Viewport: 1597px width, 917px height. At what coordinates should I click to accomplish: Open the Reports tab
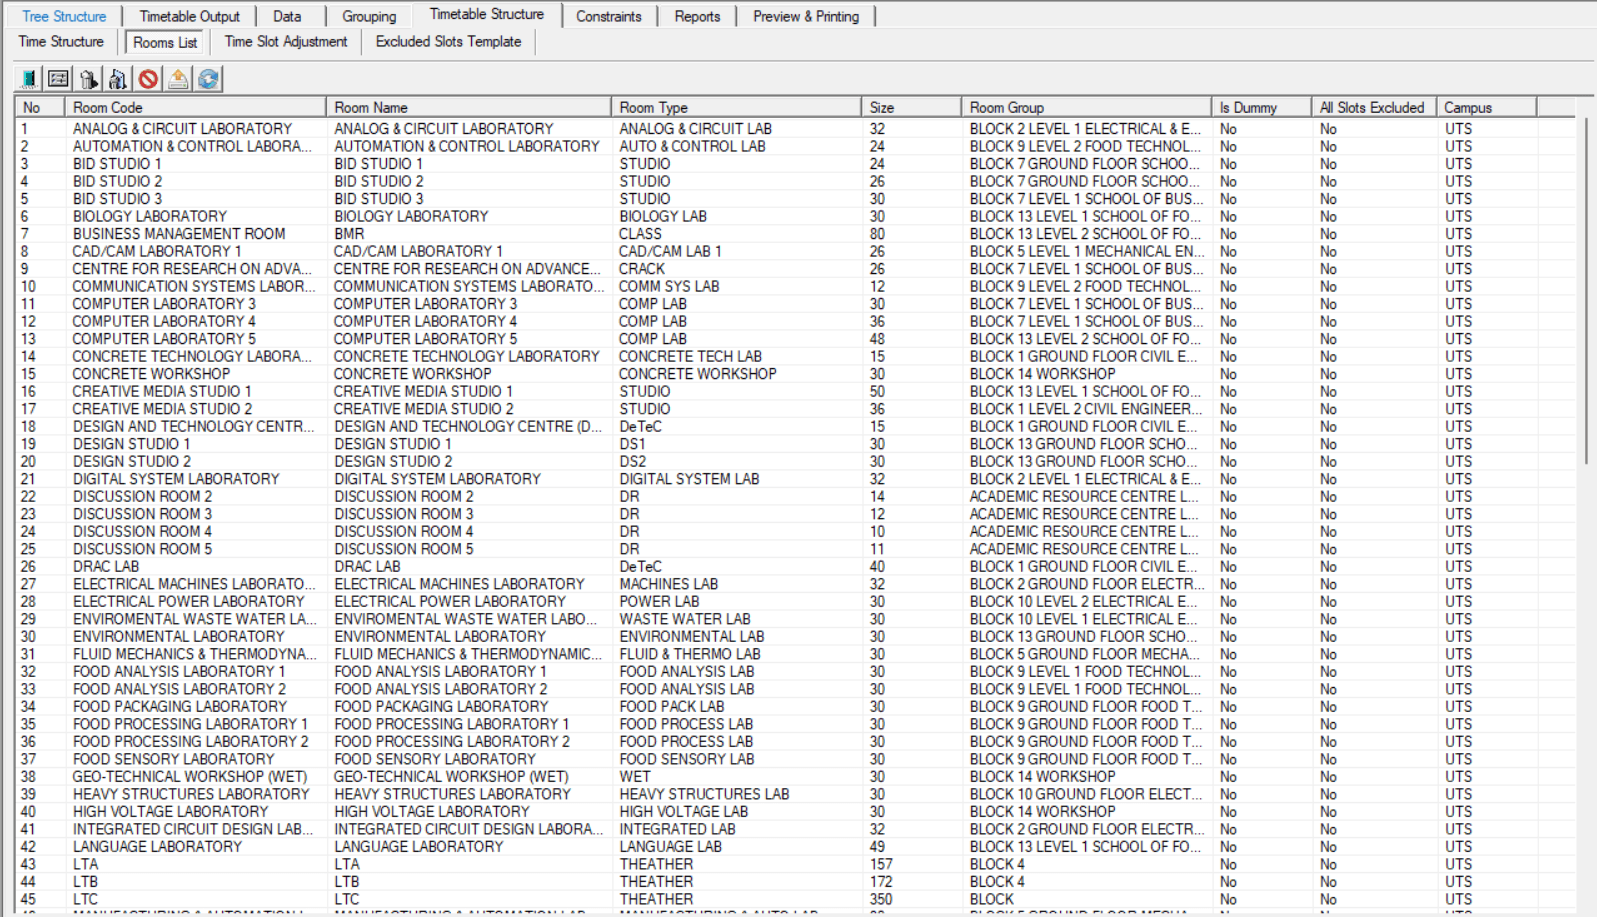pos(697,16)
